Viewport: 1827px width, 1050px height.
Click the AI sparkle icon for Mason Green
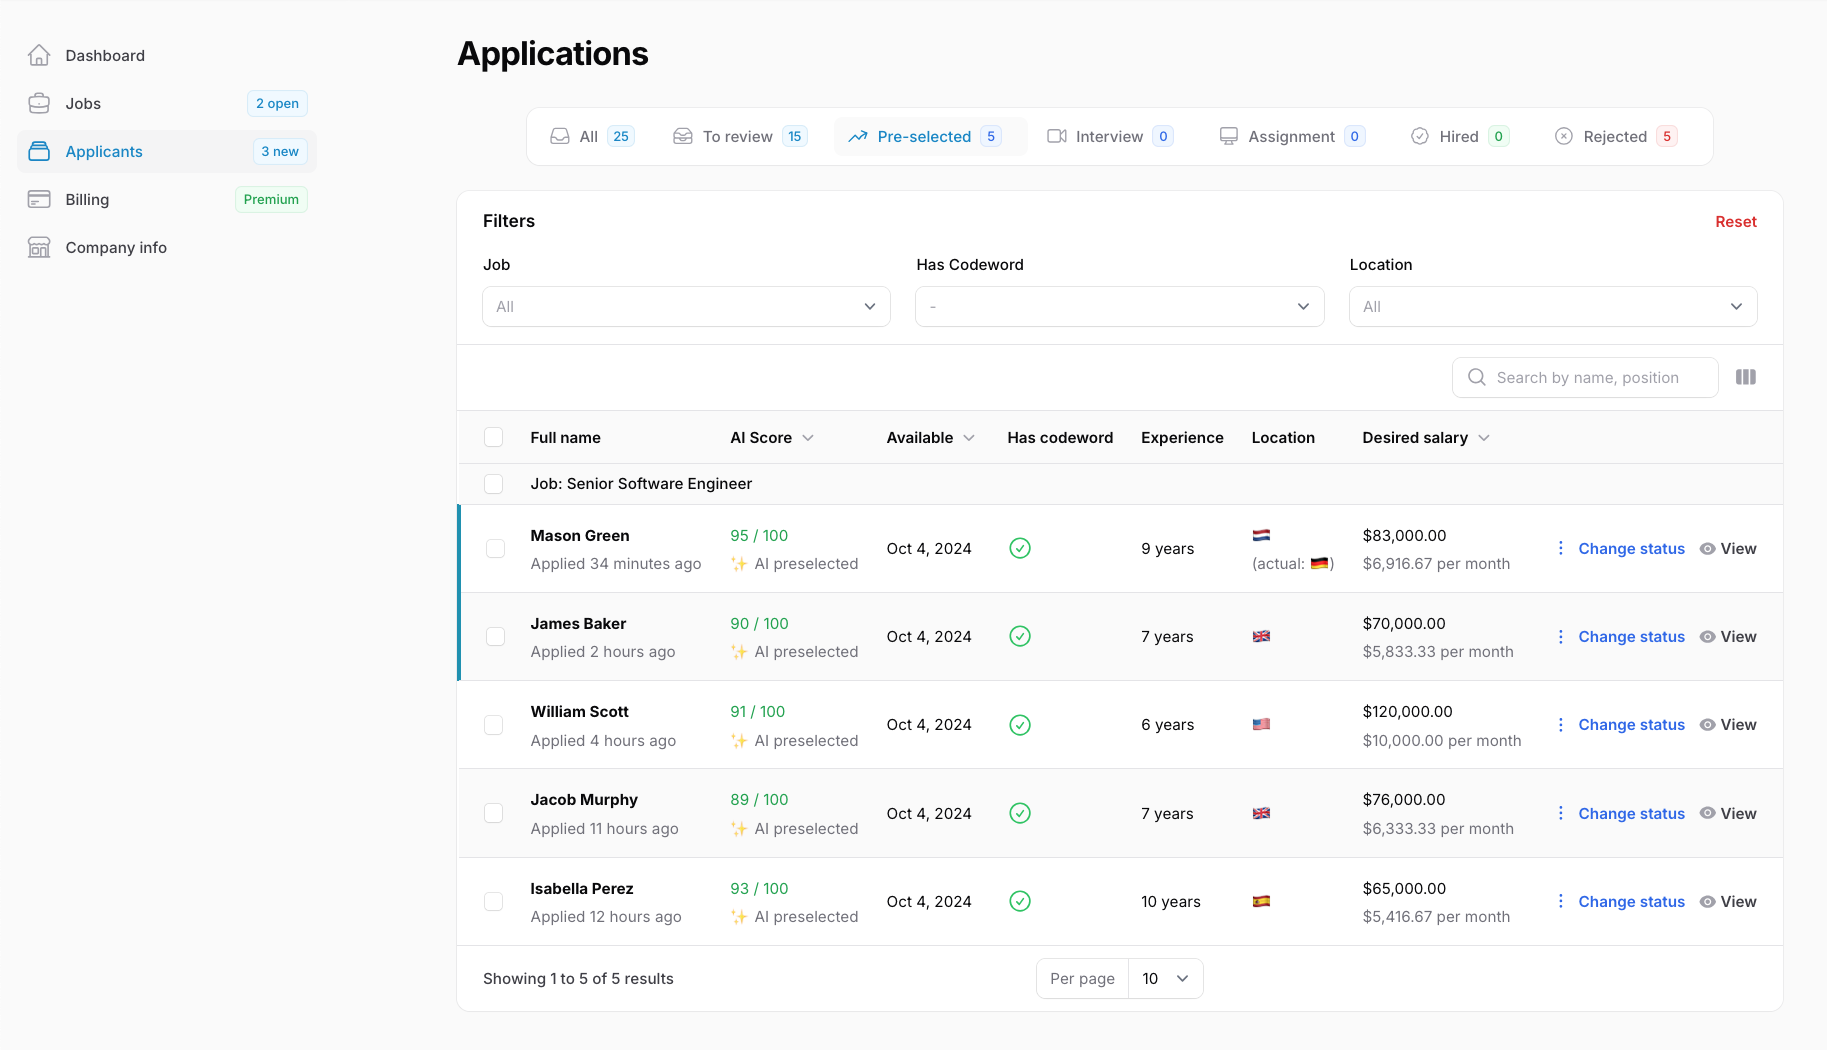[739, 564]
